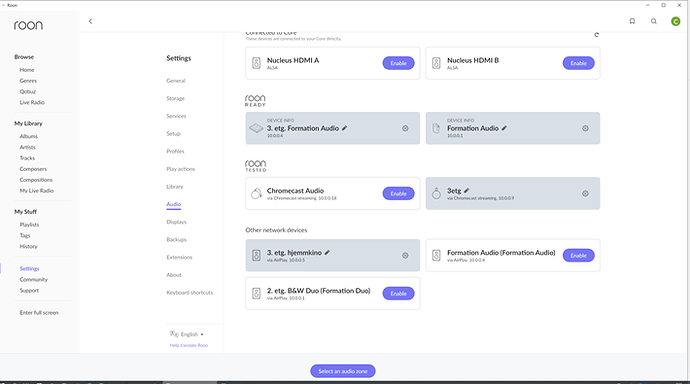Open Tags under My Stuff

click(25, 236)
